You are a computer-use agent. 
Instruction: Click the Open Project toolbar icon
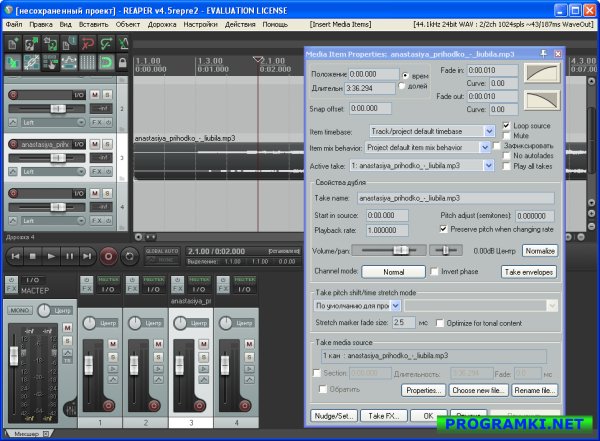[x=31, y=43]
